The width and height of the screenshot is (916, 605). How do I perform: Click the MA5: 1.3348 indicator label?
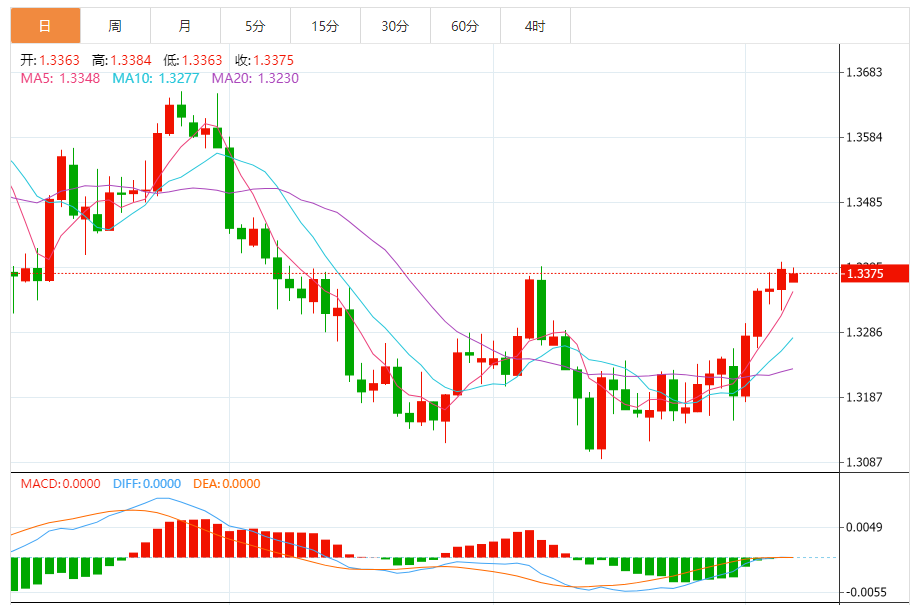[60, 78]
